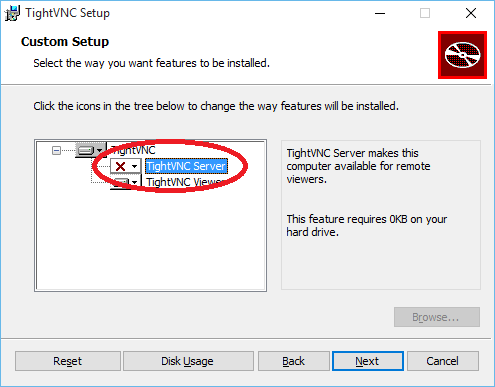Open the TightVNC Server install-option dropdown arrow
This screenshot has height=387, width=495.
point(134,166)
